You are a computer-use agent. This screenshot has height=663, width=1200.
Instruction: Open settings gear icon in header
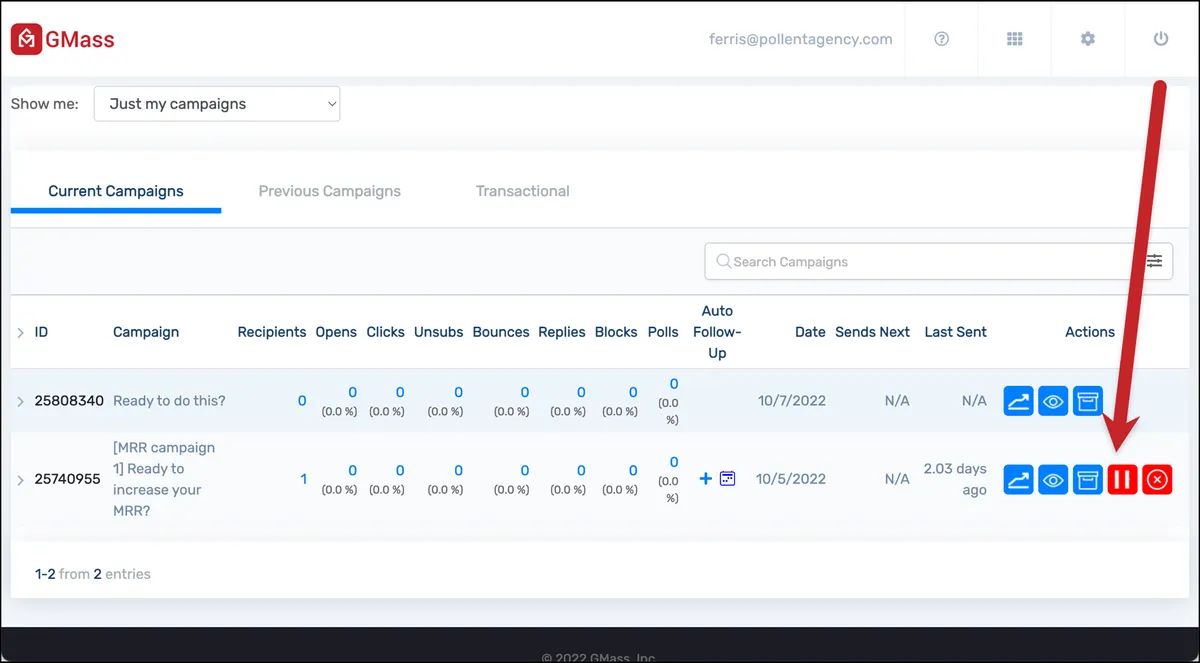click(x=1088, y=39)
